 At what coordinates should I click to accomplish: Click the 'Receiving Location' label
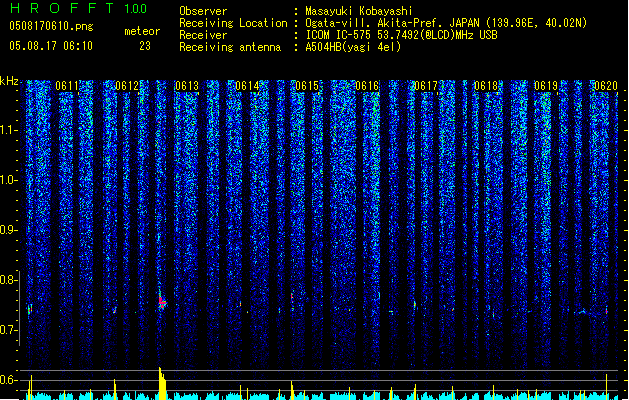pyautogui.click(x=233, y=23)
